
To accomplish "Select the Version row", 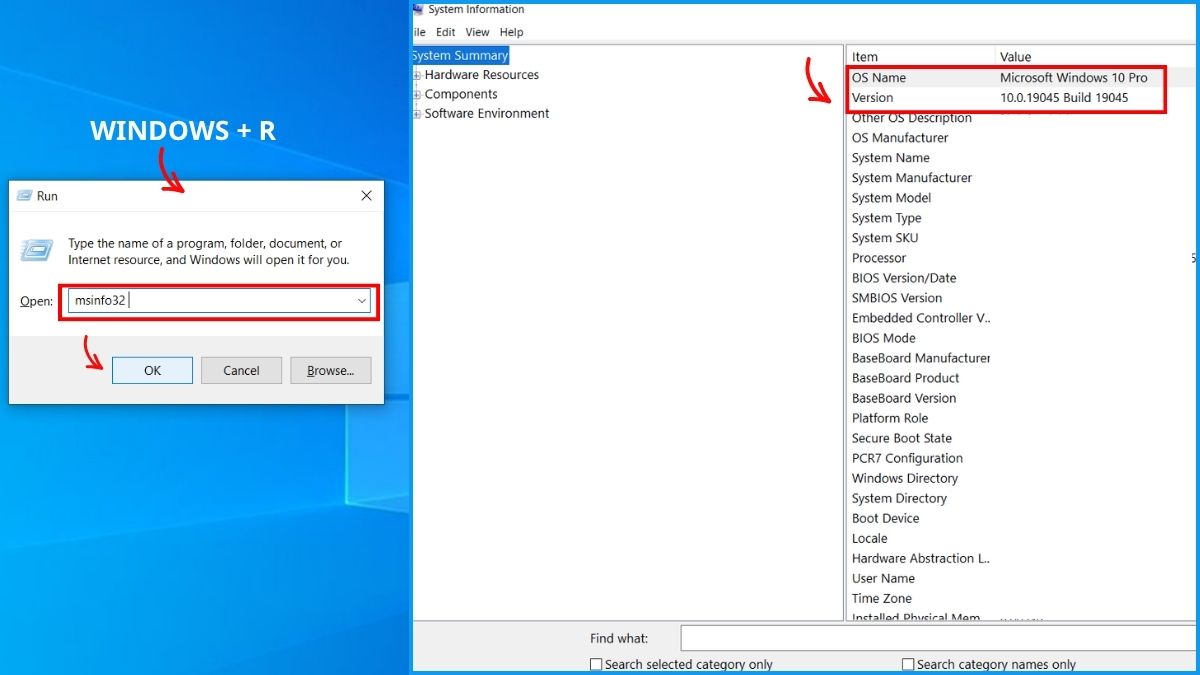I will (1022, 97).
